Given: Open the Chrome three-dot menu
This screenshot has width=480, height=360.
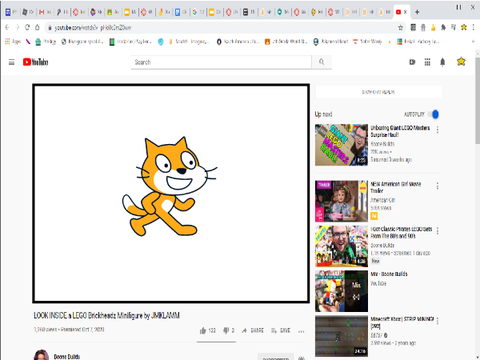Looking at the screenshot, I should click(473, 27).
